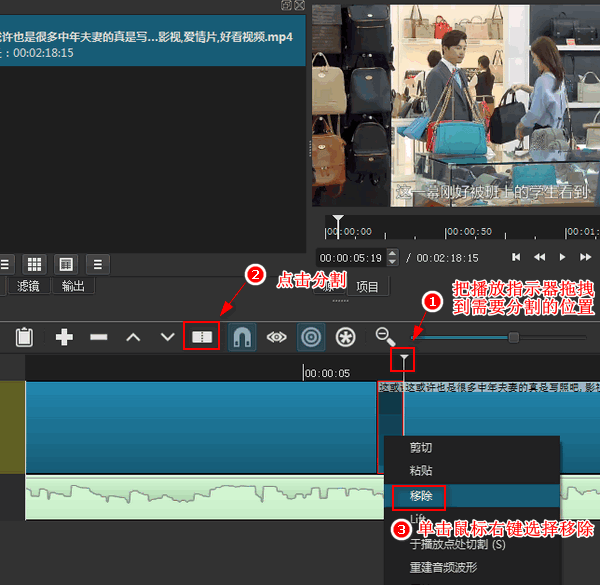Click the timeline playhead marker
The height and width of the screenshot is (585, 600).
point(404,358)
